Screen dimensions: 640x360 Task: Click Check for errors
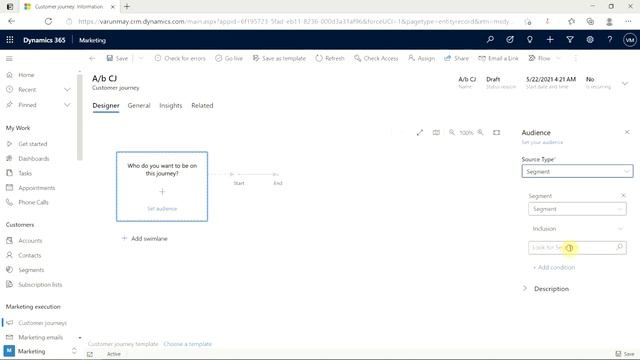tap(180, 58)
